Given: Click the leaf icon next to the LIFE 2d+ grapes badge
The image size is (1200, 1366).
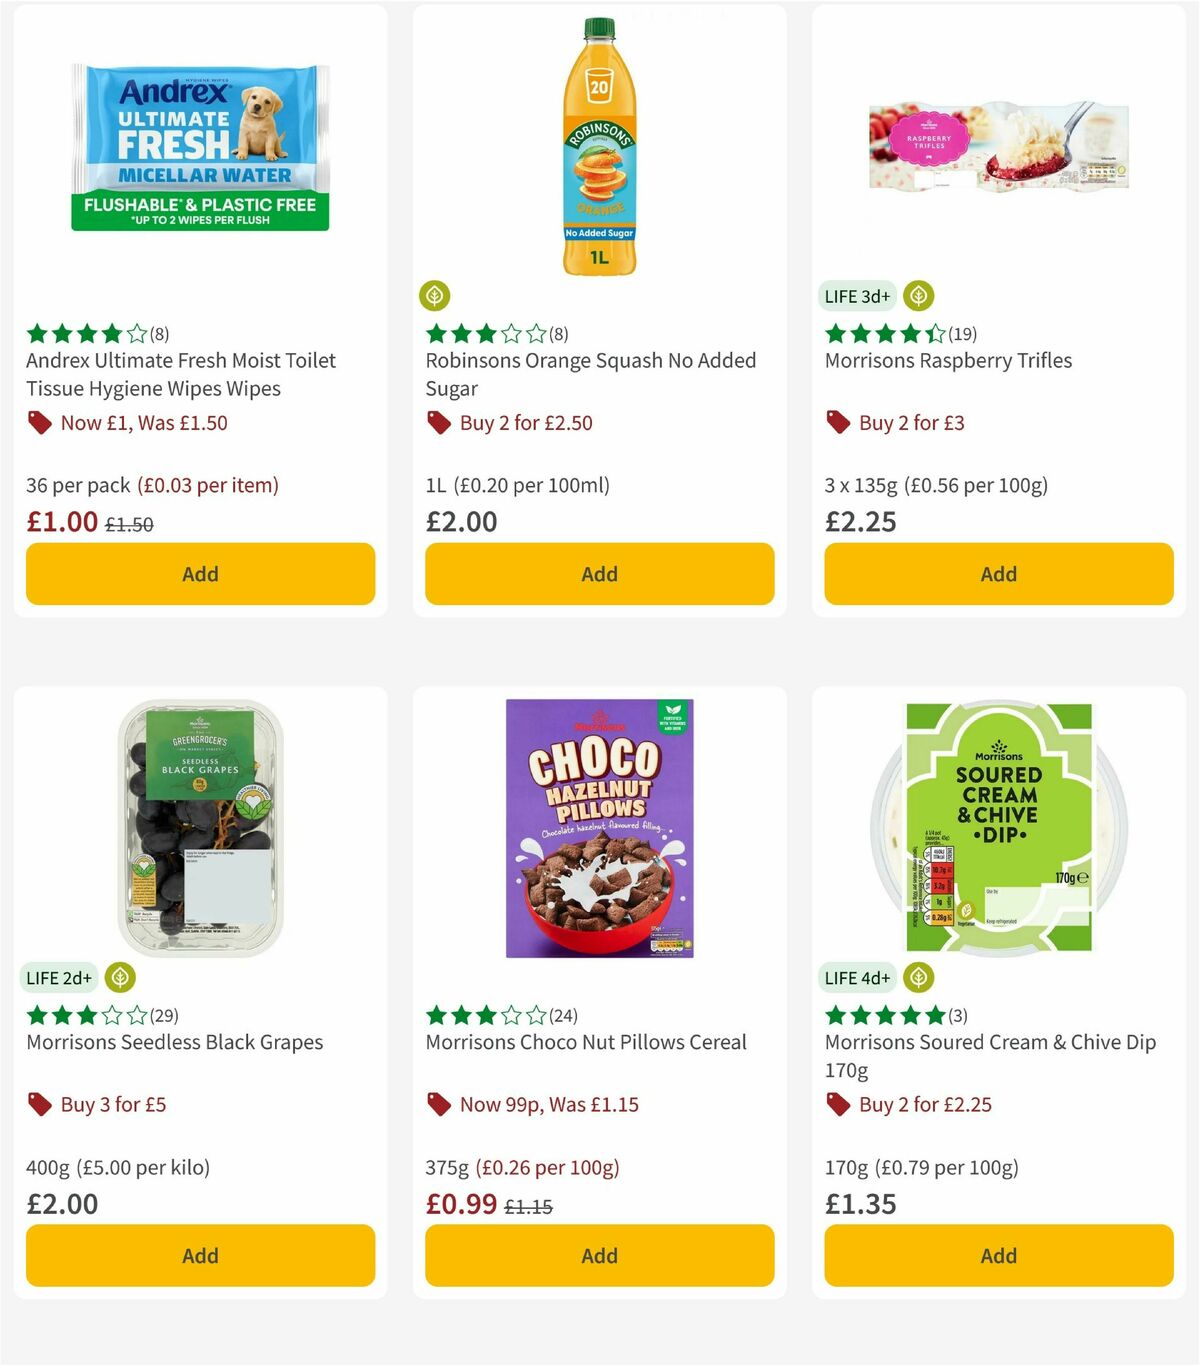Looking at the screenshot, I should (122, 977).
